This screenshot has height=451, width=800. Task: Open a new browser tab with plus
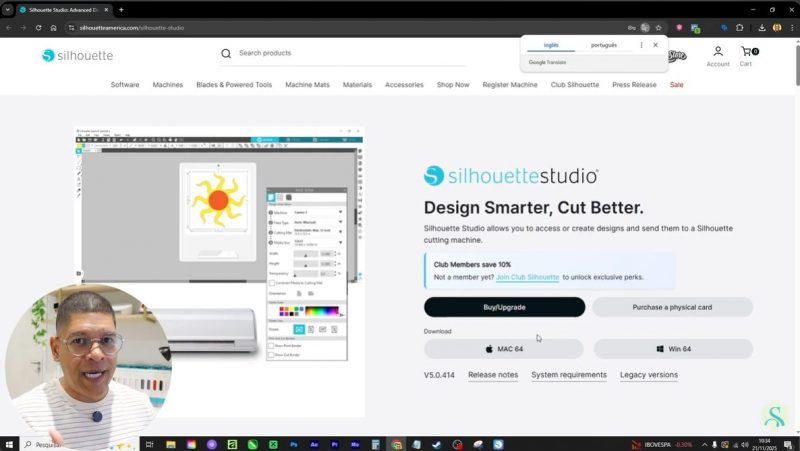(121, 10)
